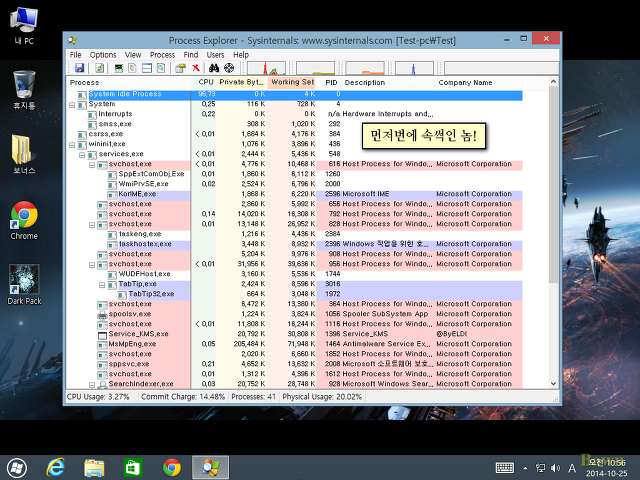The width and height of the screenshot is (640, 480).
Task: Collapse the wininit.exe tree node
Action: coord(72,145)
